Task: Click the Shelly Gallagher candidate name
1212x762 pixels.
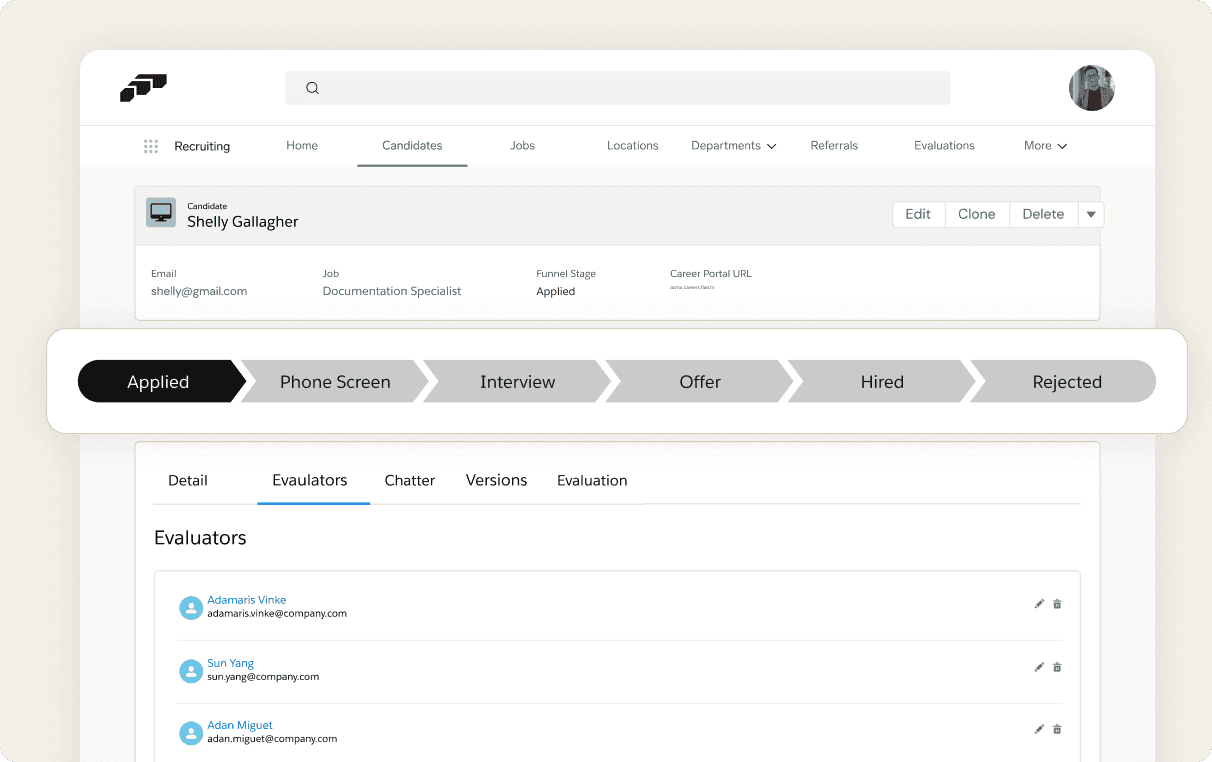Action: (243, 222)
